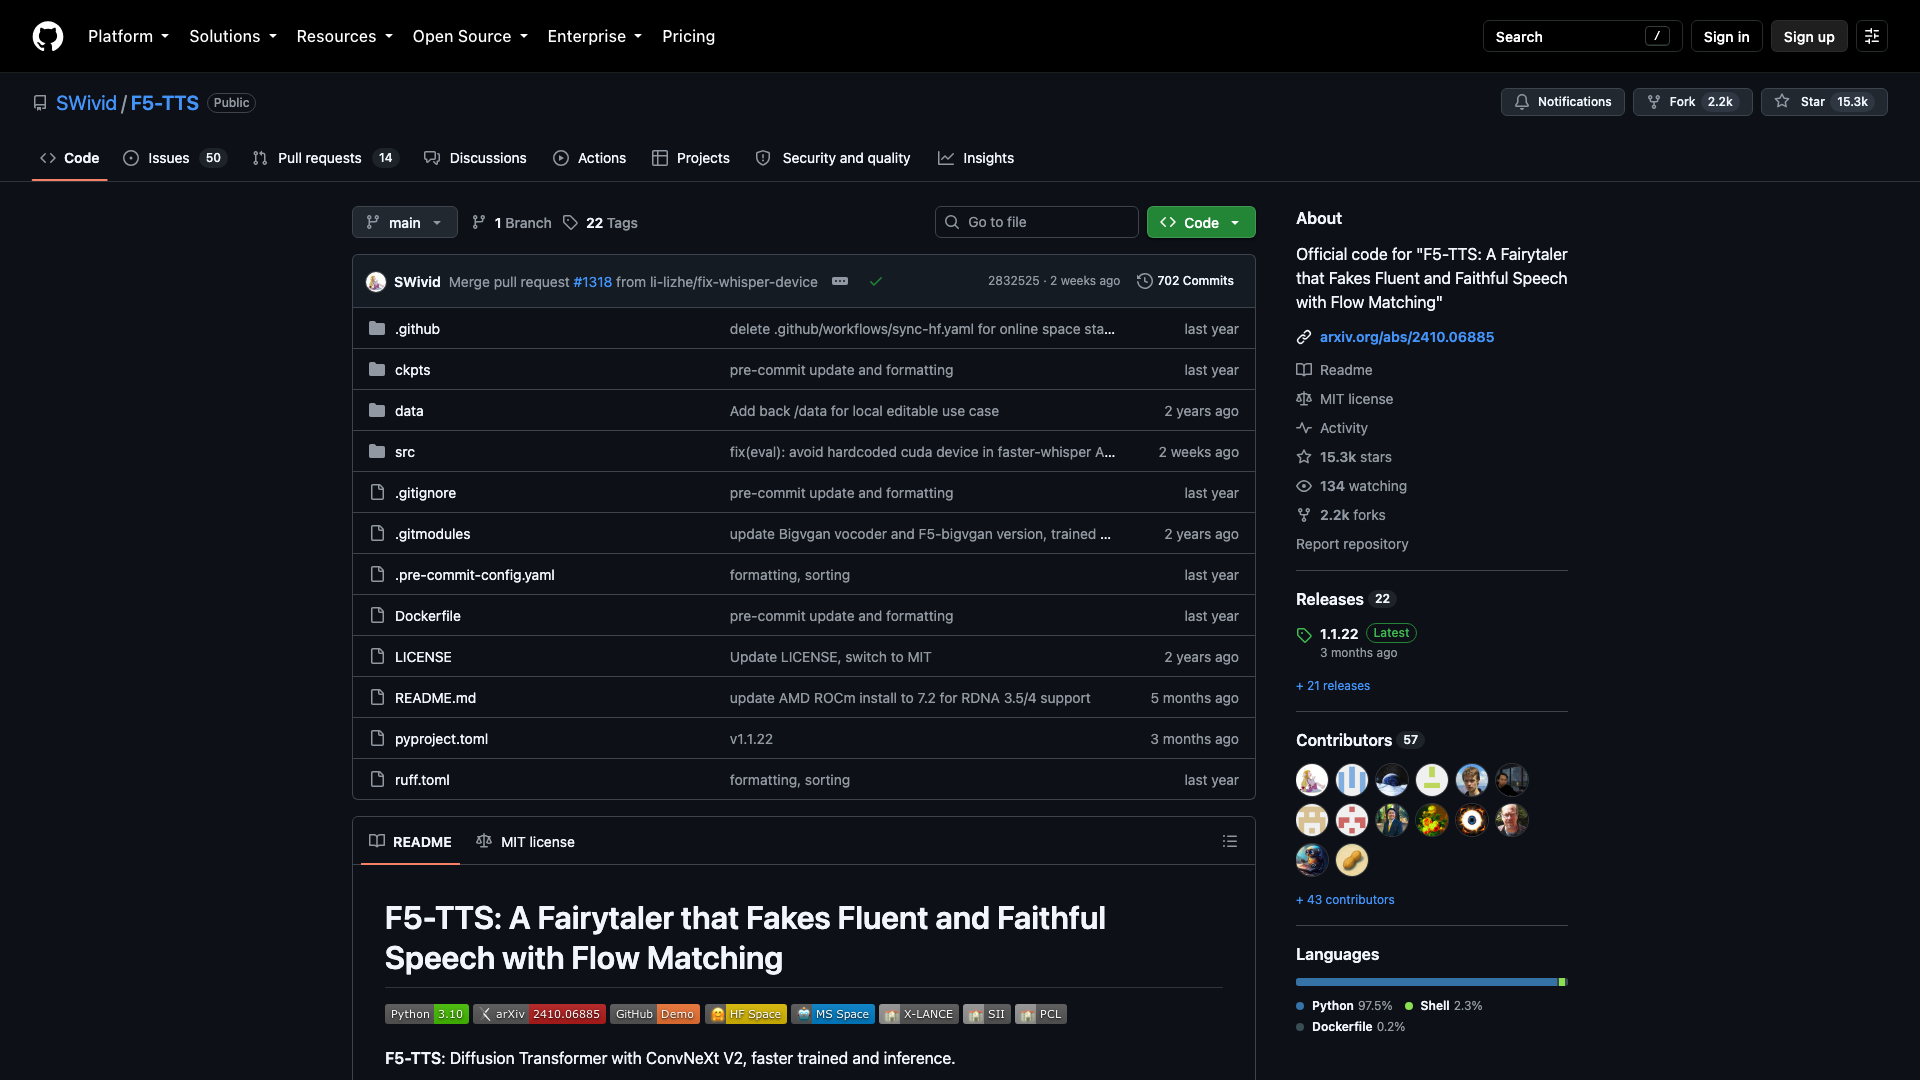
Task: Click the 702 Commits link
Action: tap(1185, 281)
